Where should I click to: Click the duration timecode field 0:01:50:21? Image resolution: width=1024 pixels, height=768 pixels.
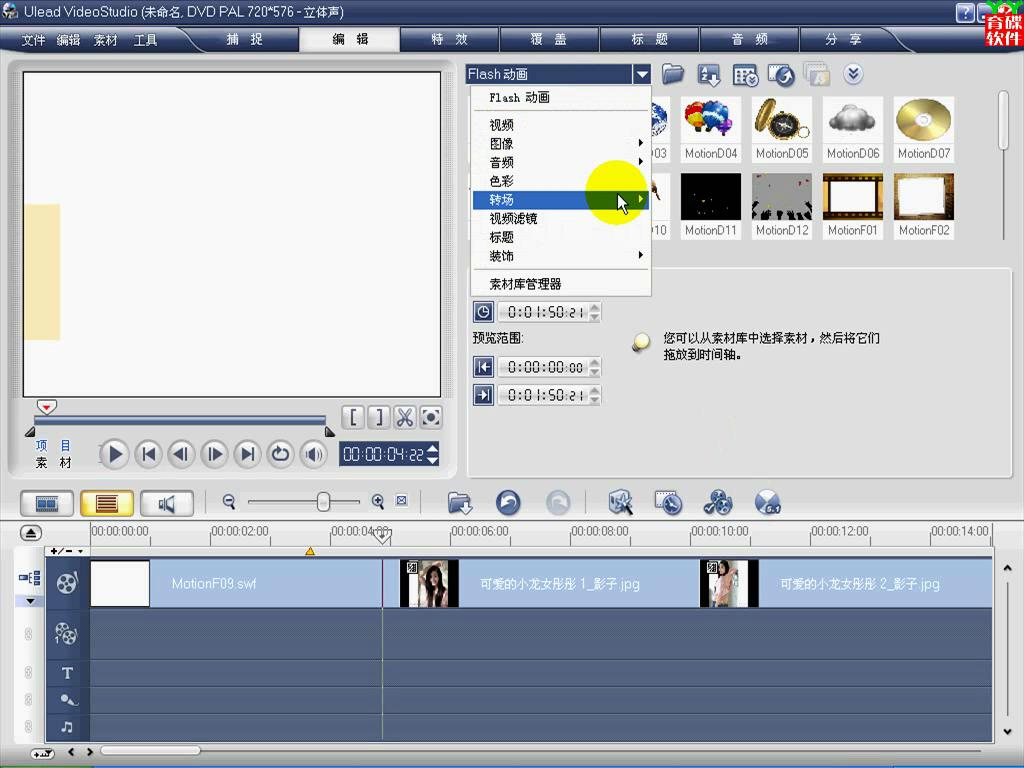pos(544,312)
